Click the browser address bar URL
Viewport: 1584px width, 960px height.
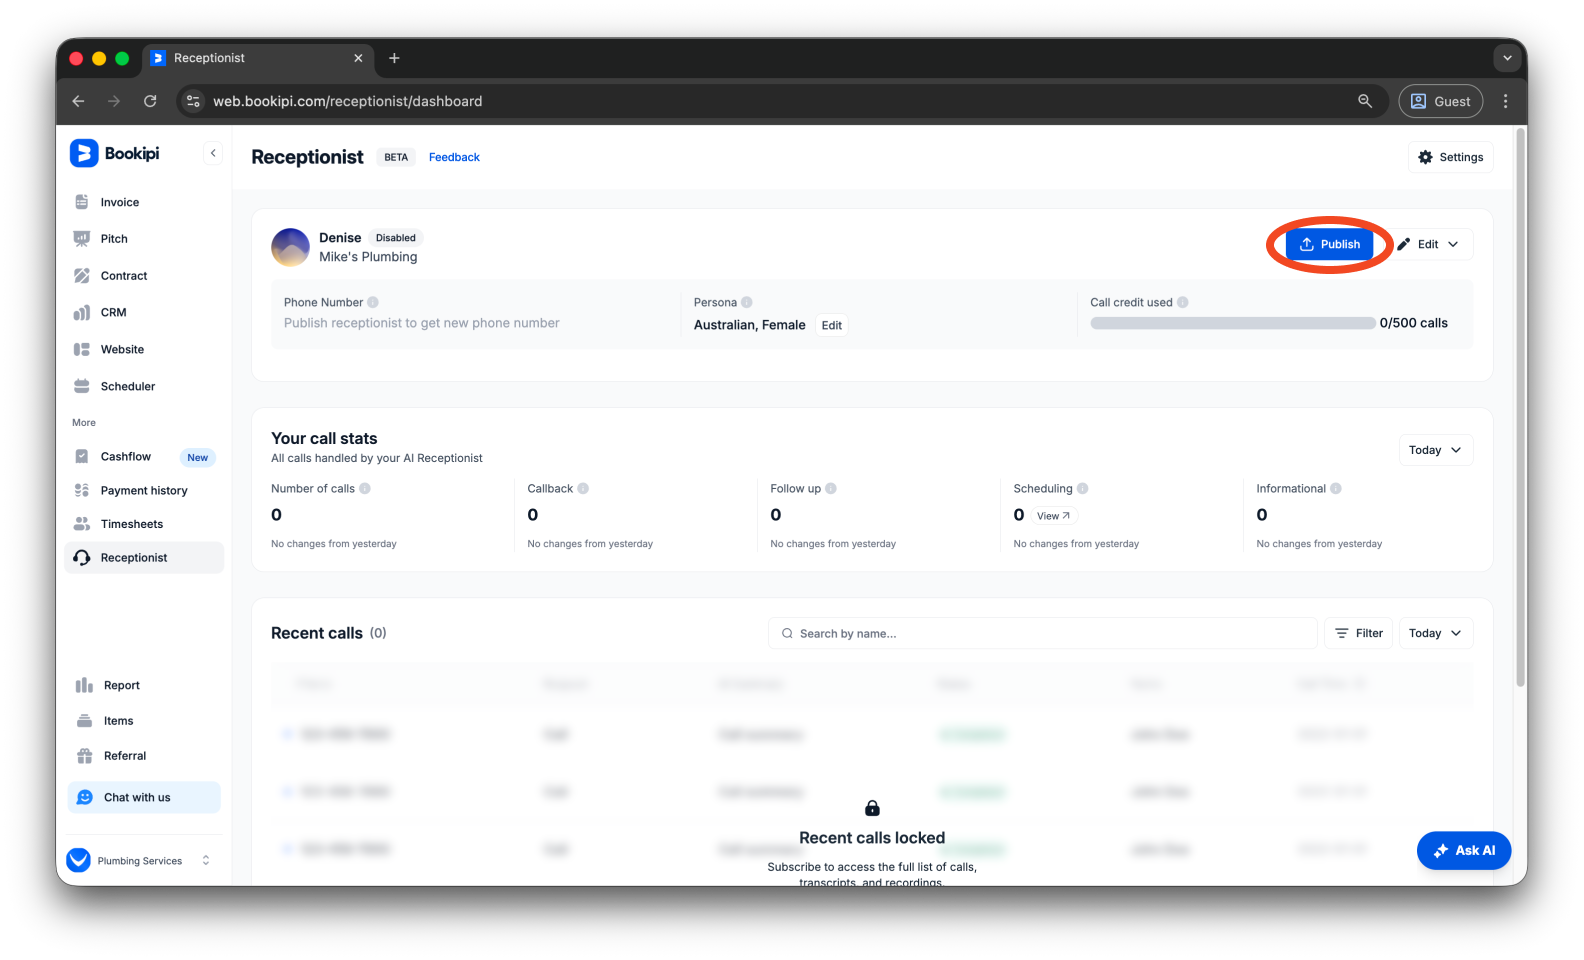pos(347,101)
